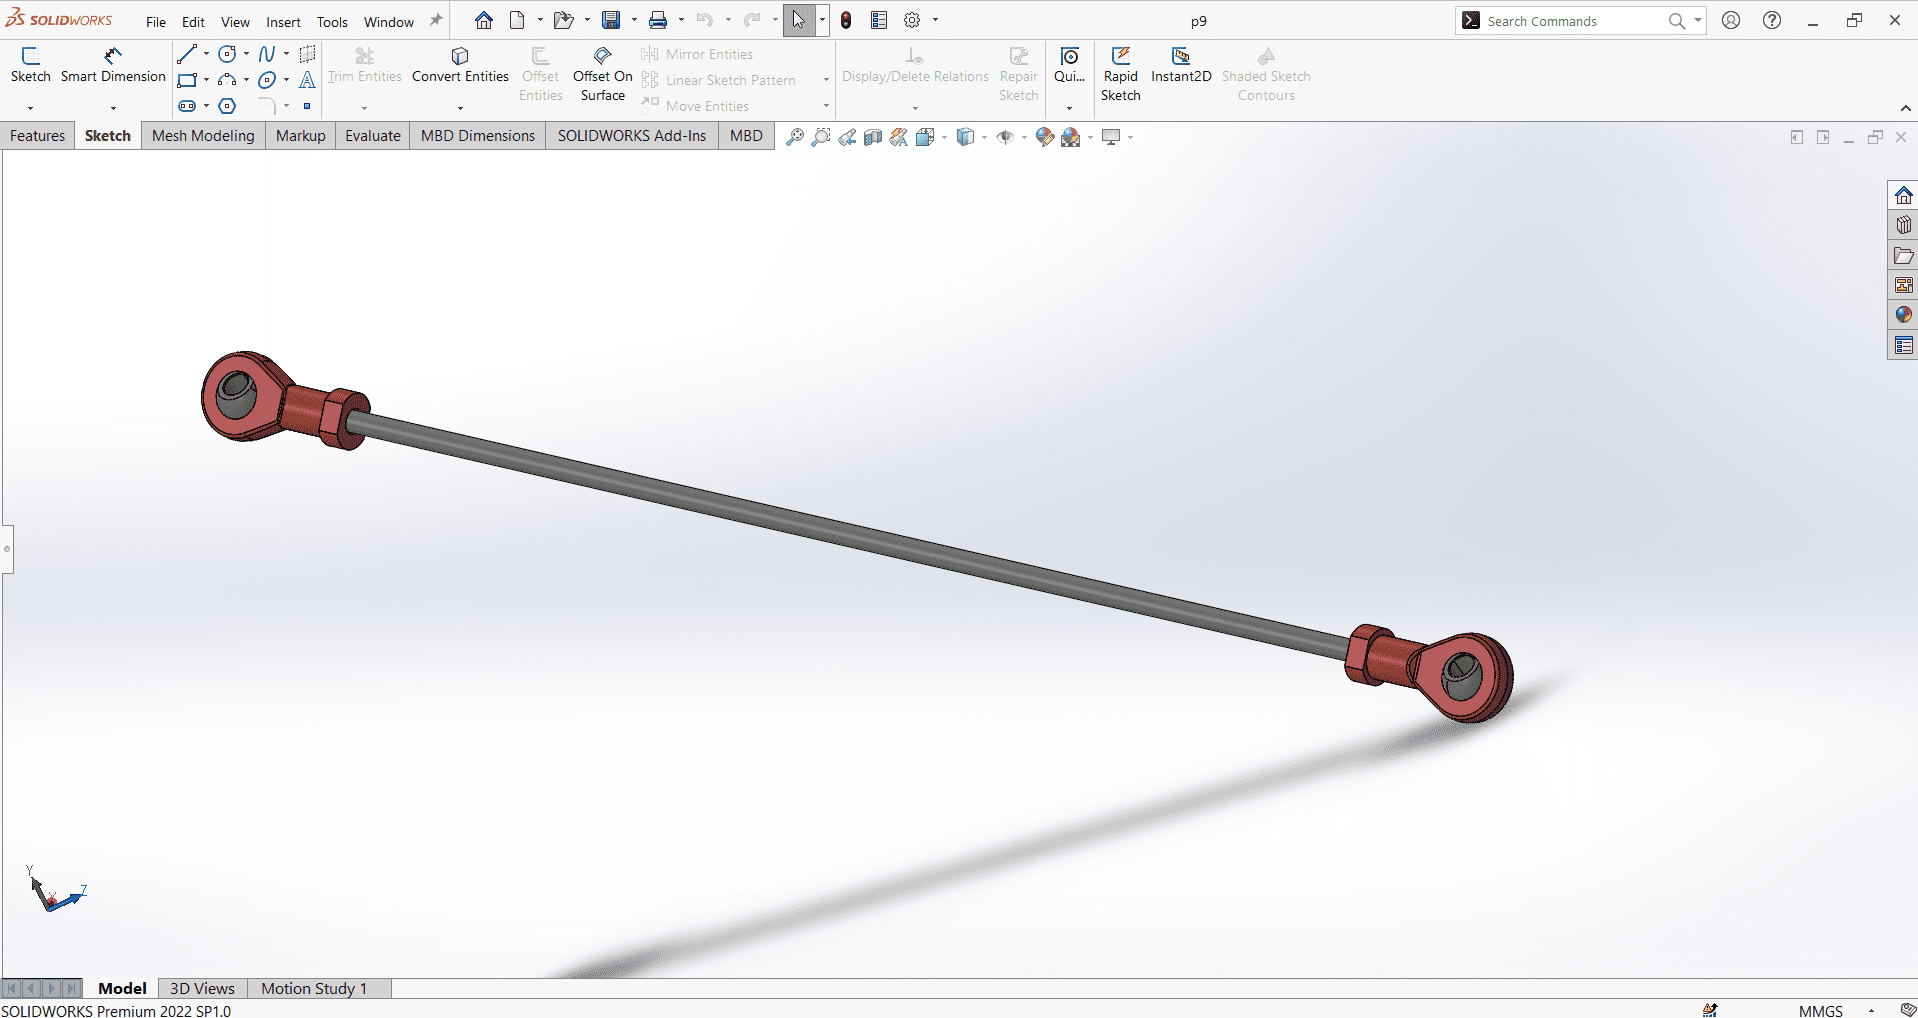This screenshot has width=1918, height=1018.
Task: Expand the Line tool dropdown arrow
Action: point(206,54)
